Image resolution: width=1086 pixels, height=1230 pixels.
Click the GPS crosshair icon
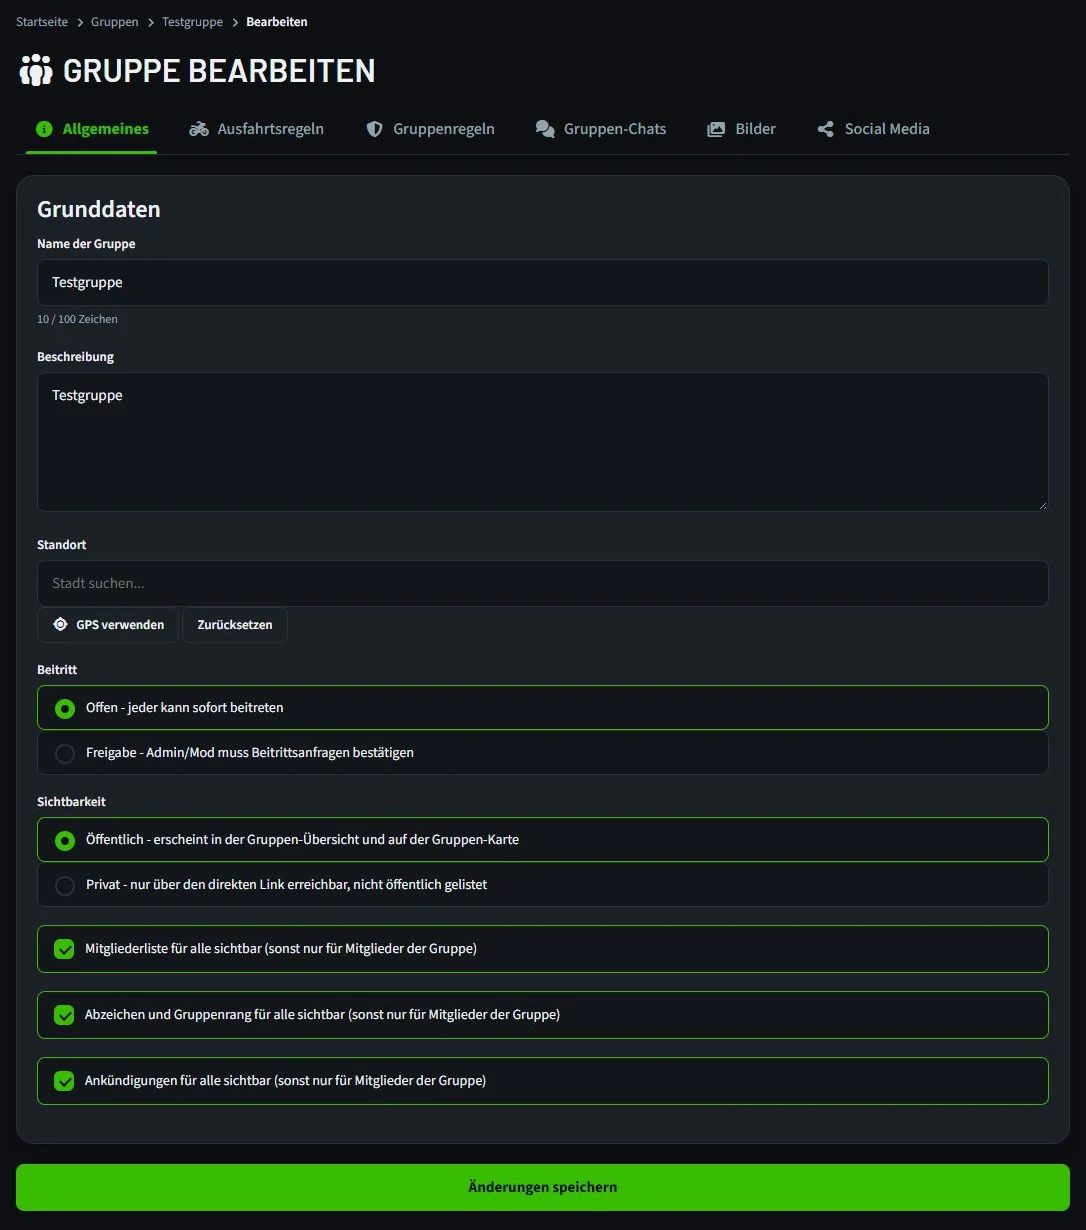(x=61, y=624)
